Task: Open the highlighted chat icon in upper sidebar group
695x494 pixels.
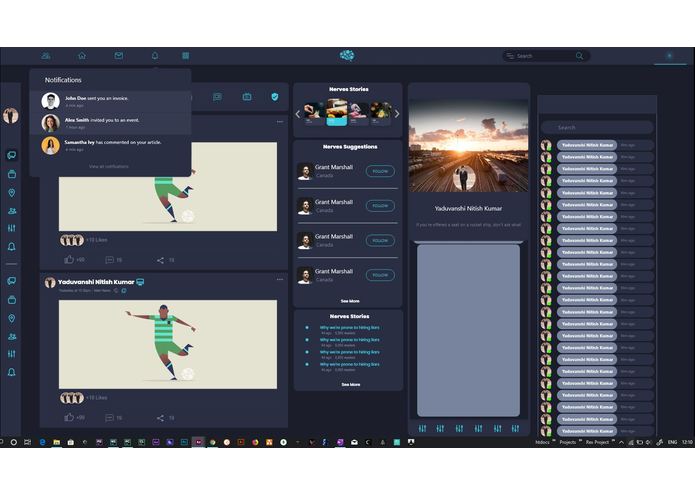Action: coord(12,155)
